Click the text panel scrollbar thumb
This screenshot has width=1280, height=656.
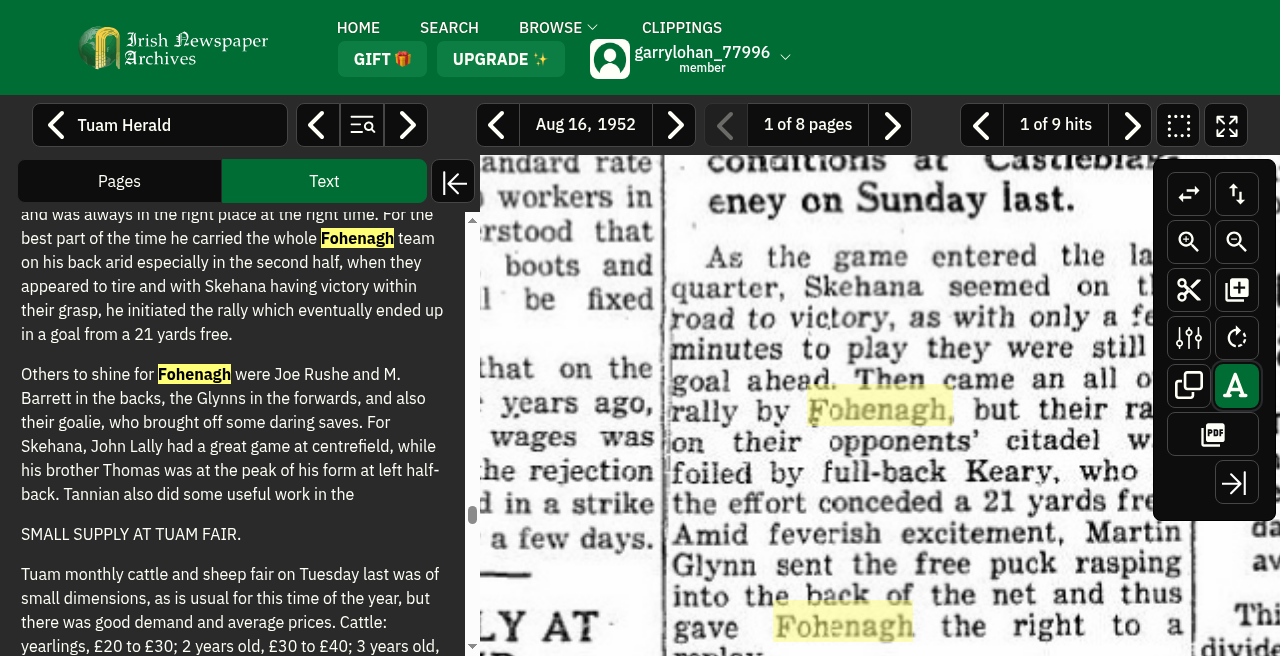[472, 515]
